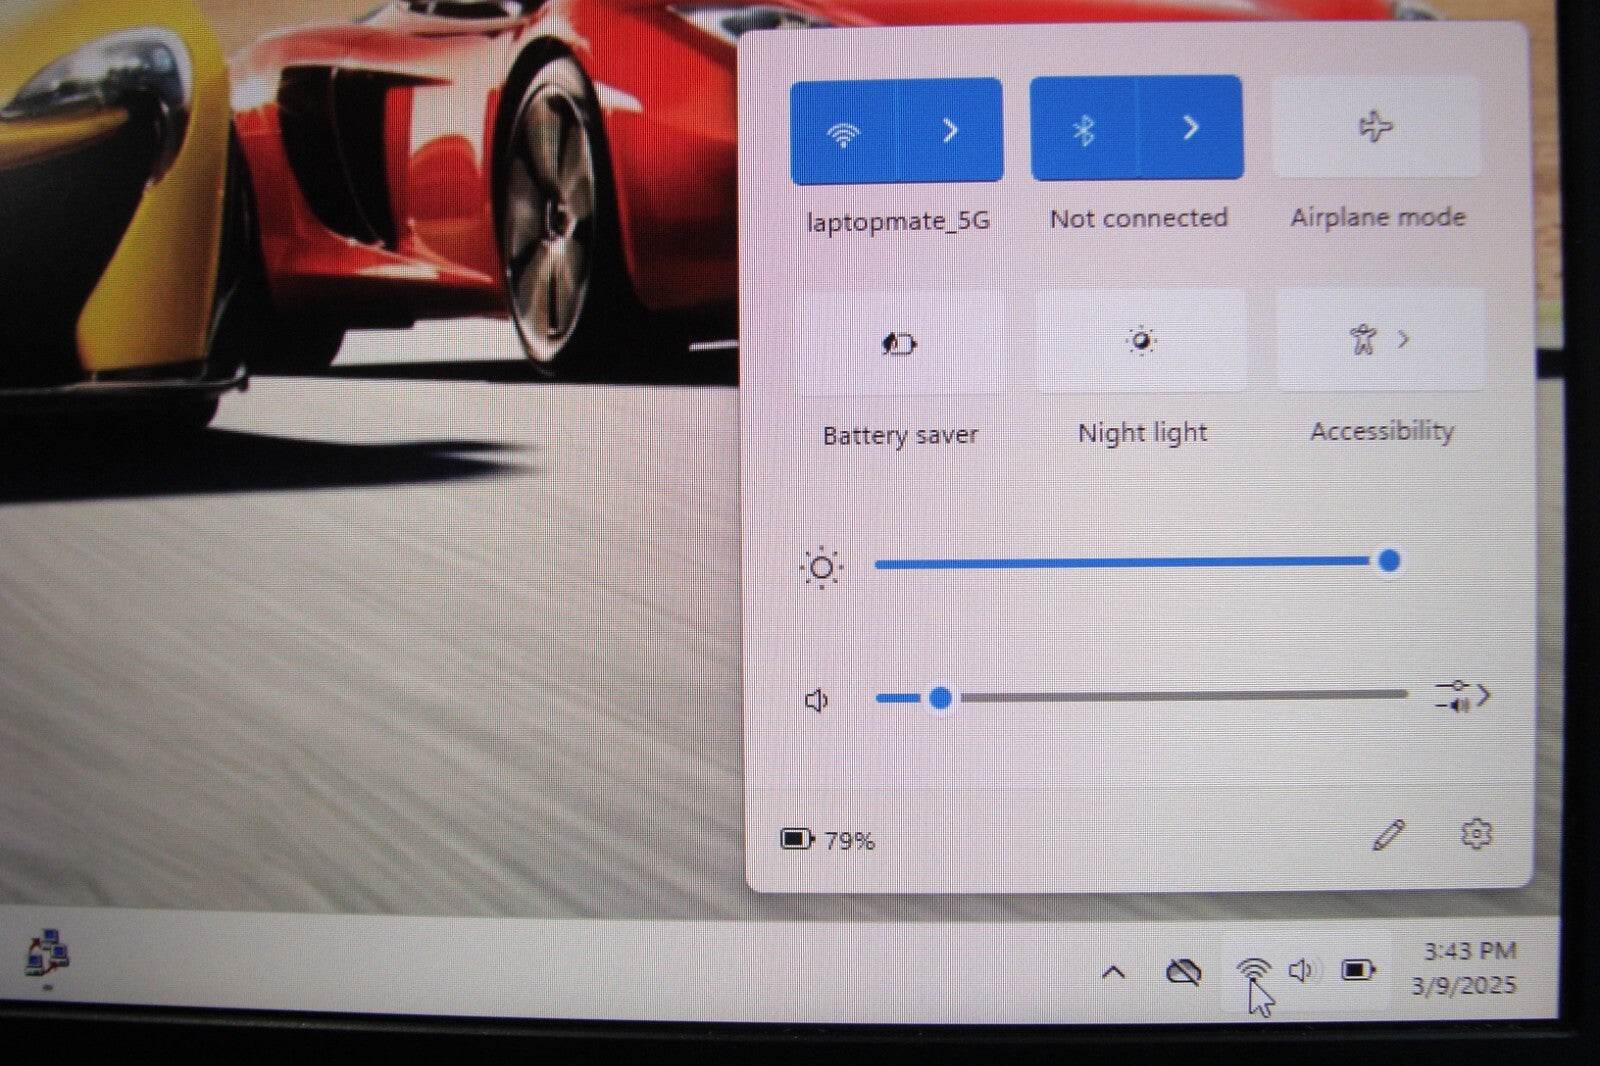This screenshot has width=1600, height=1066.
Task: Mute the volume speaker icon in panel
Action: click(817, 700)
